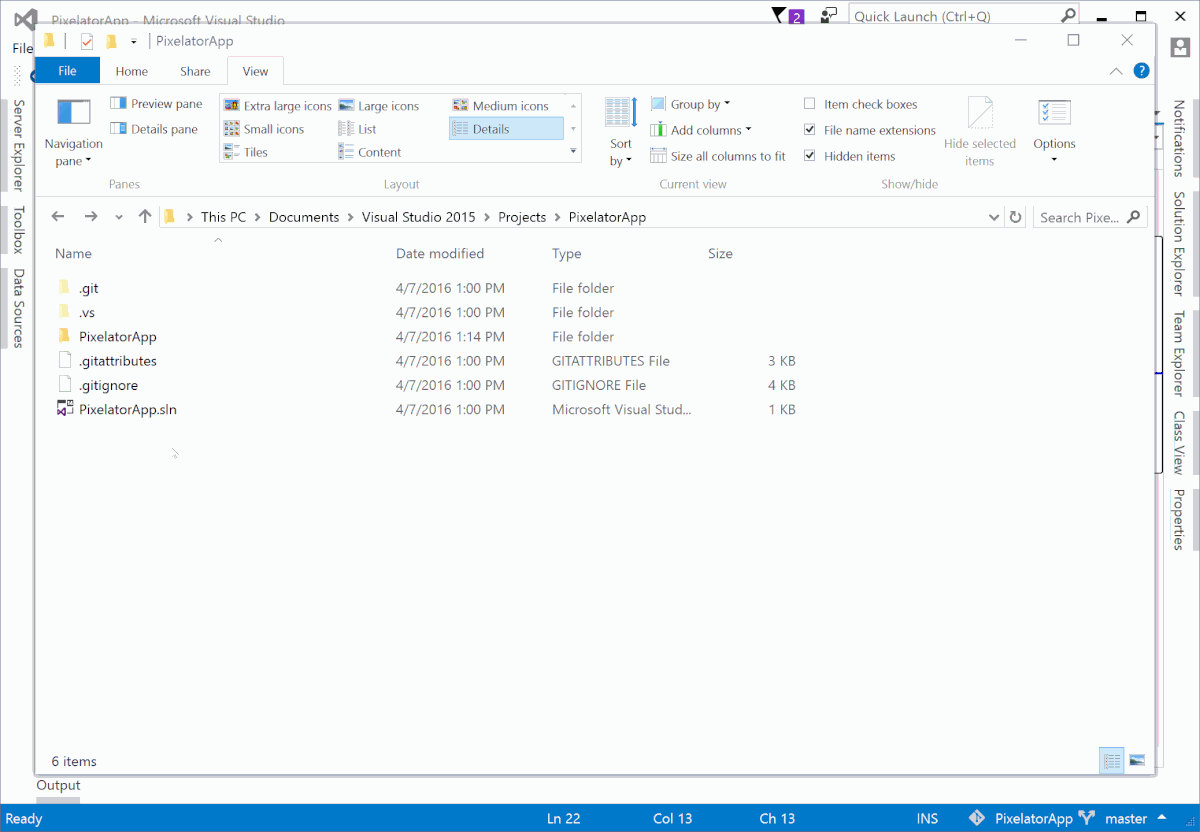Click the Visual Studio feedback icon
This screenshot has width=1200, height=832.
coord(828,16)
